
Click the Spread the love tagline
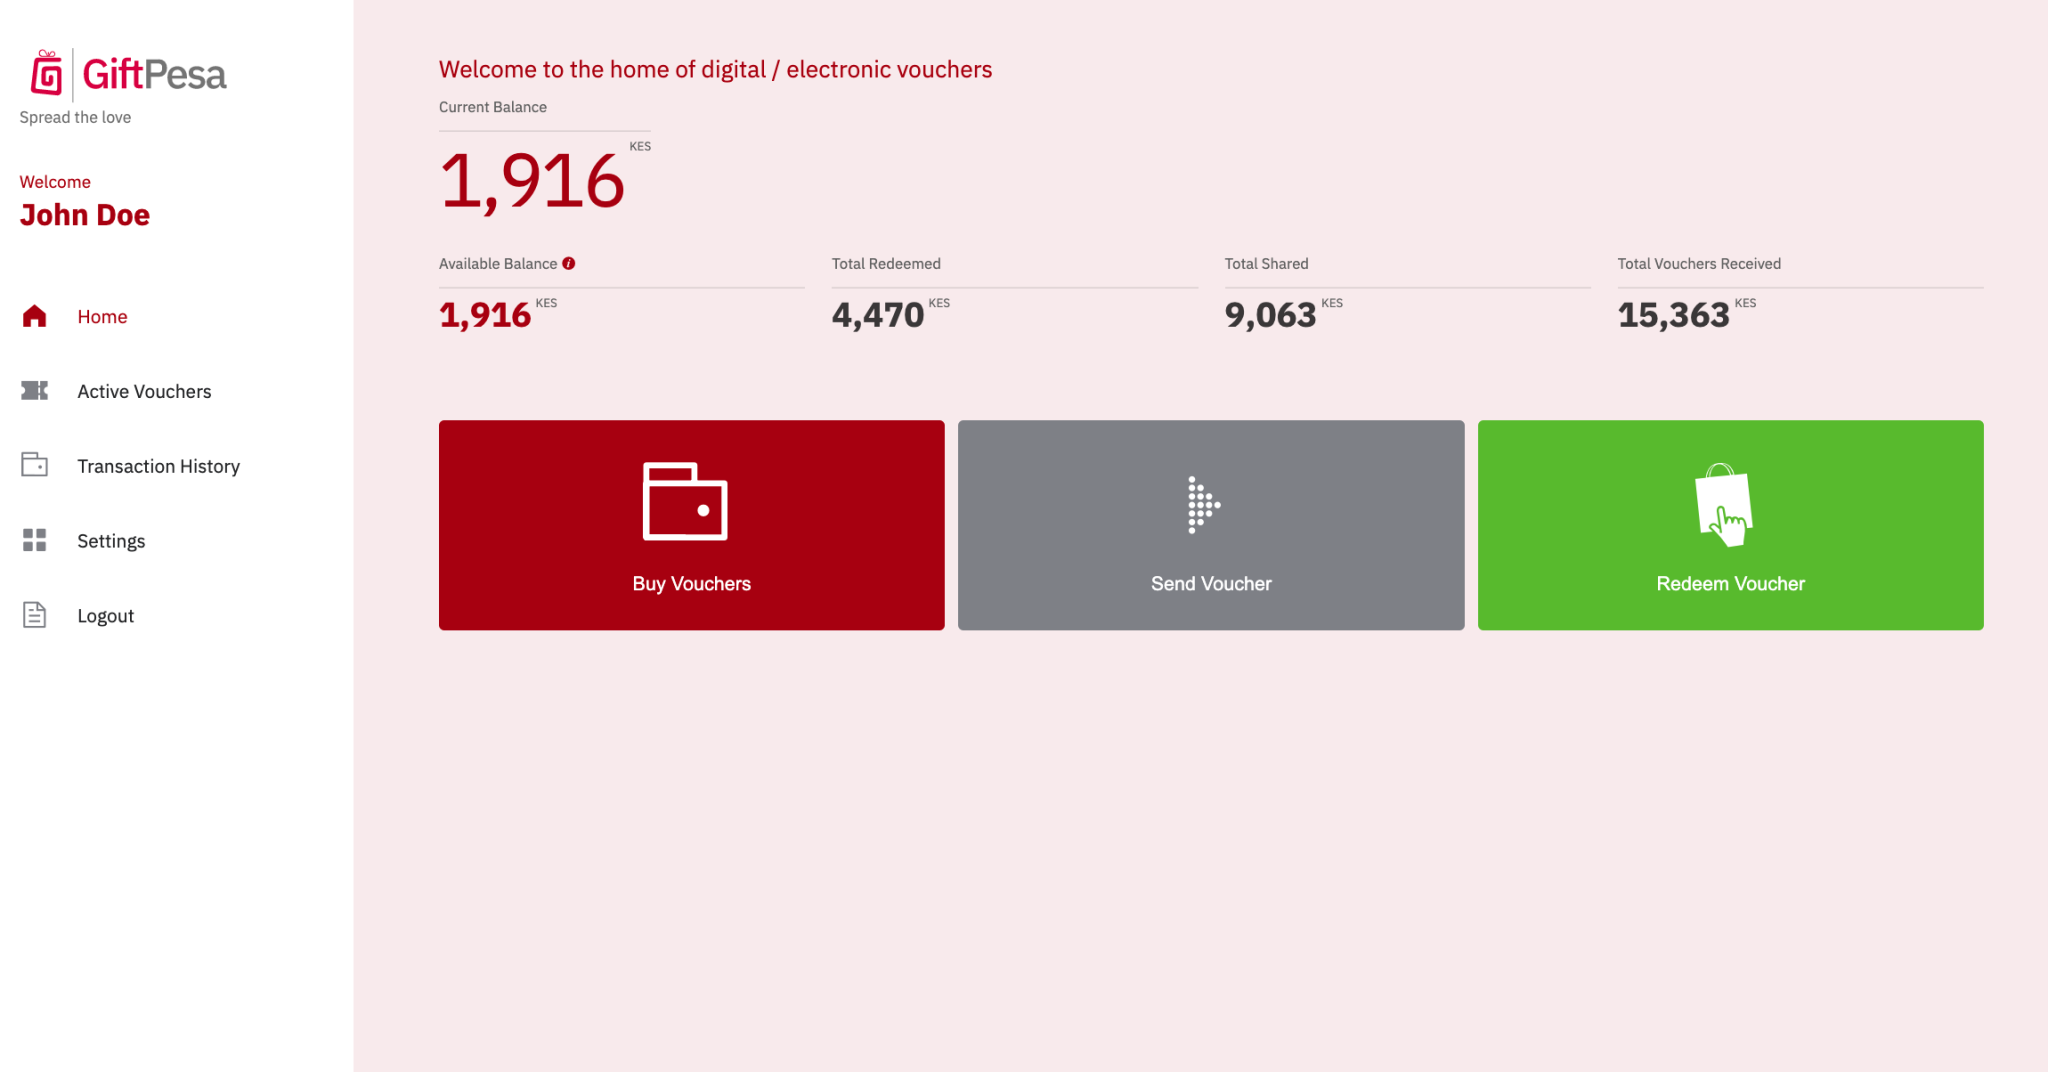pos(76,118)
